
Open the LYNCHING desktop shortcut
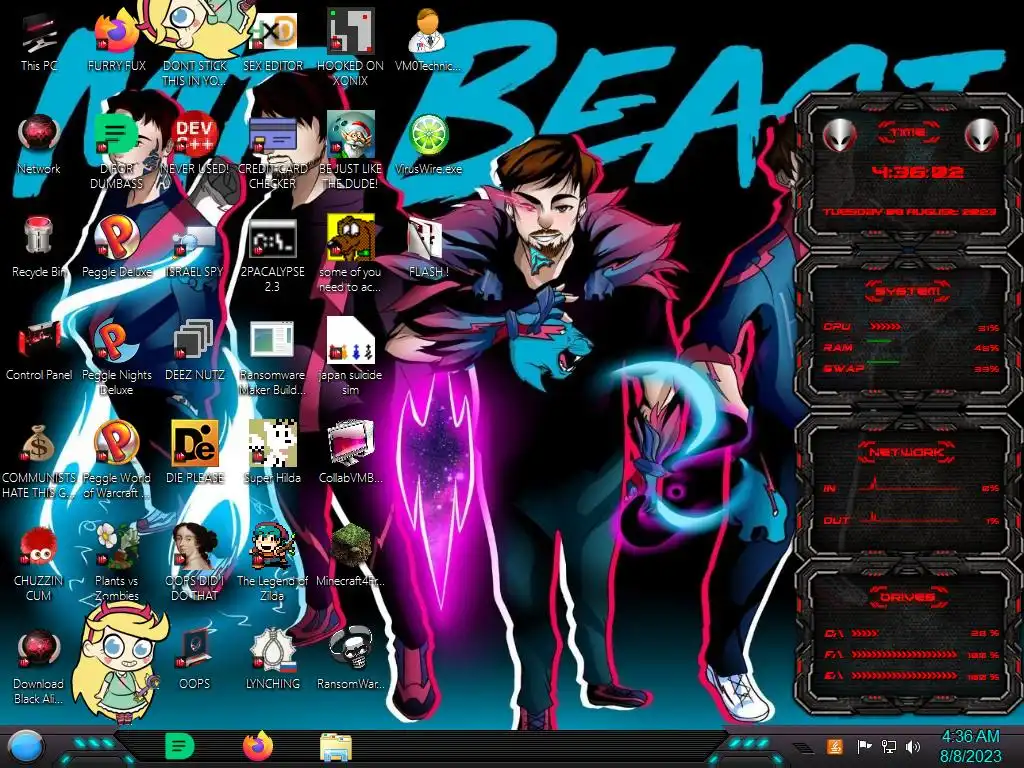[272, 648]
